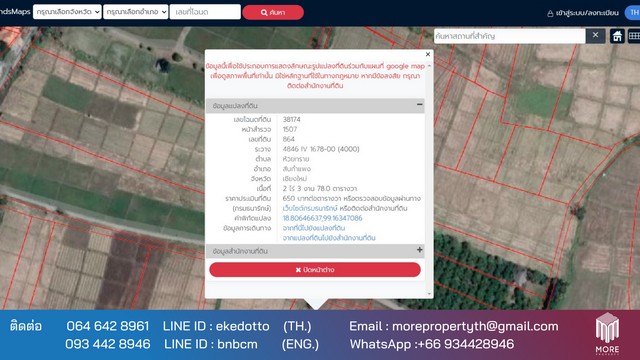Click the More Property logo
This screenshot has height=360, width=640.
pyautogui.click(x=607, y=333)
